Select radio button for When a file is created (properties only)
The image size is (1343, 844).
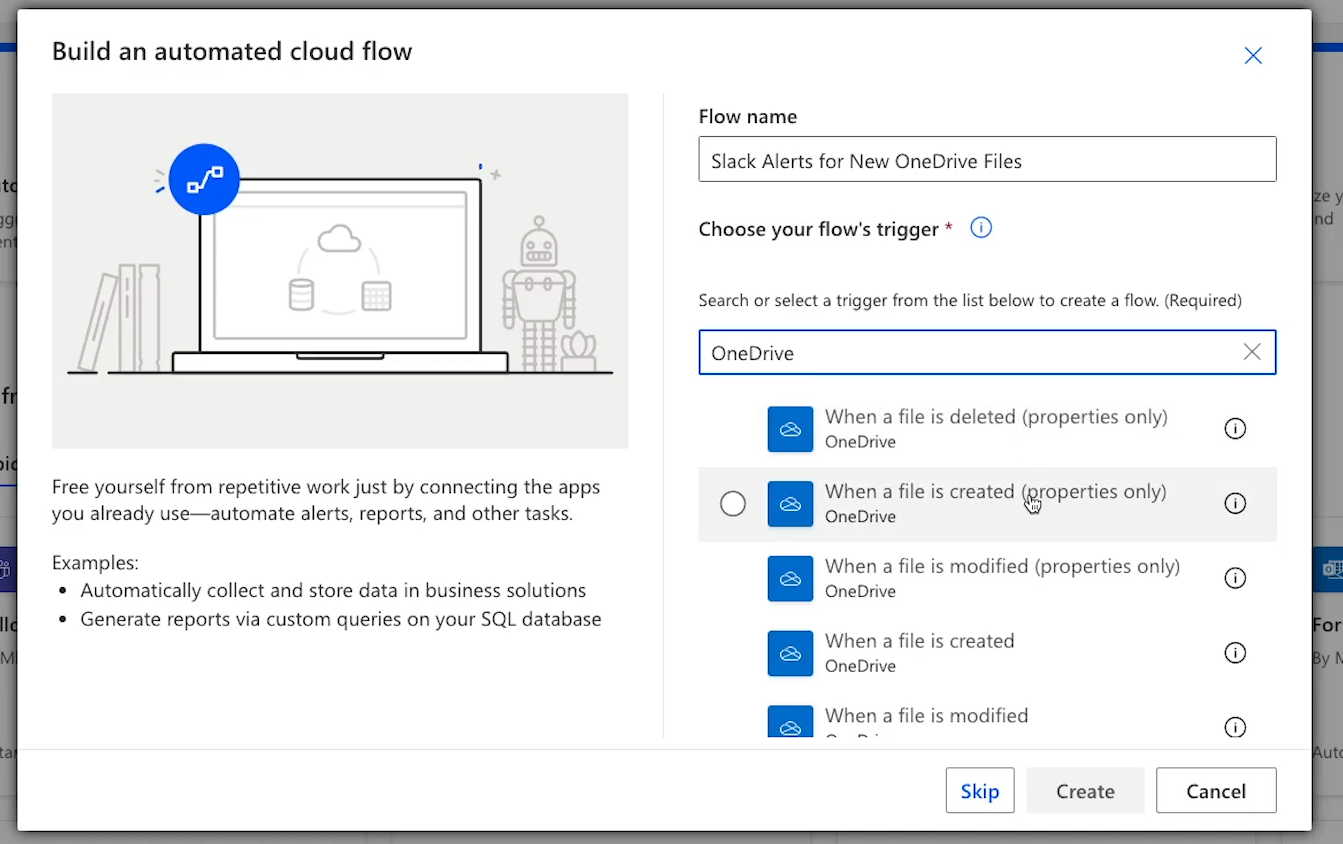(733, 504)
